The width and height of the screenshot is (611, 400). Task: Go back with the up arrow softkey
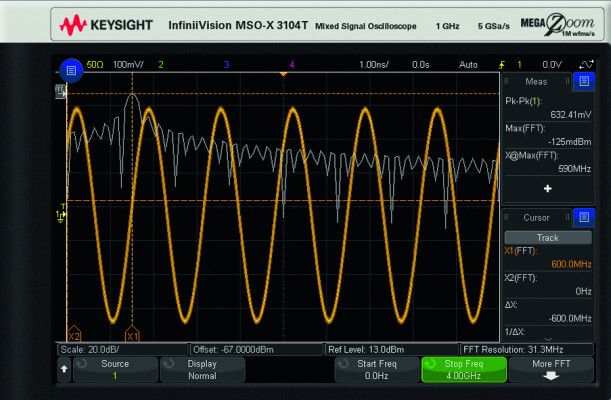coord(64,368)
